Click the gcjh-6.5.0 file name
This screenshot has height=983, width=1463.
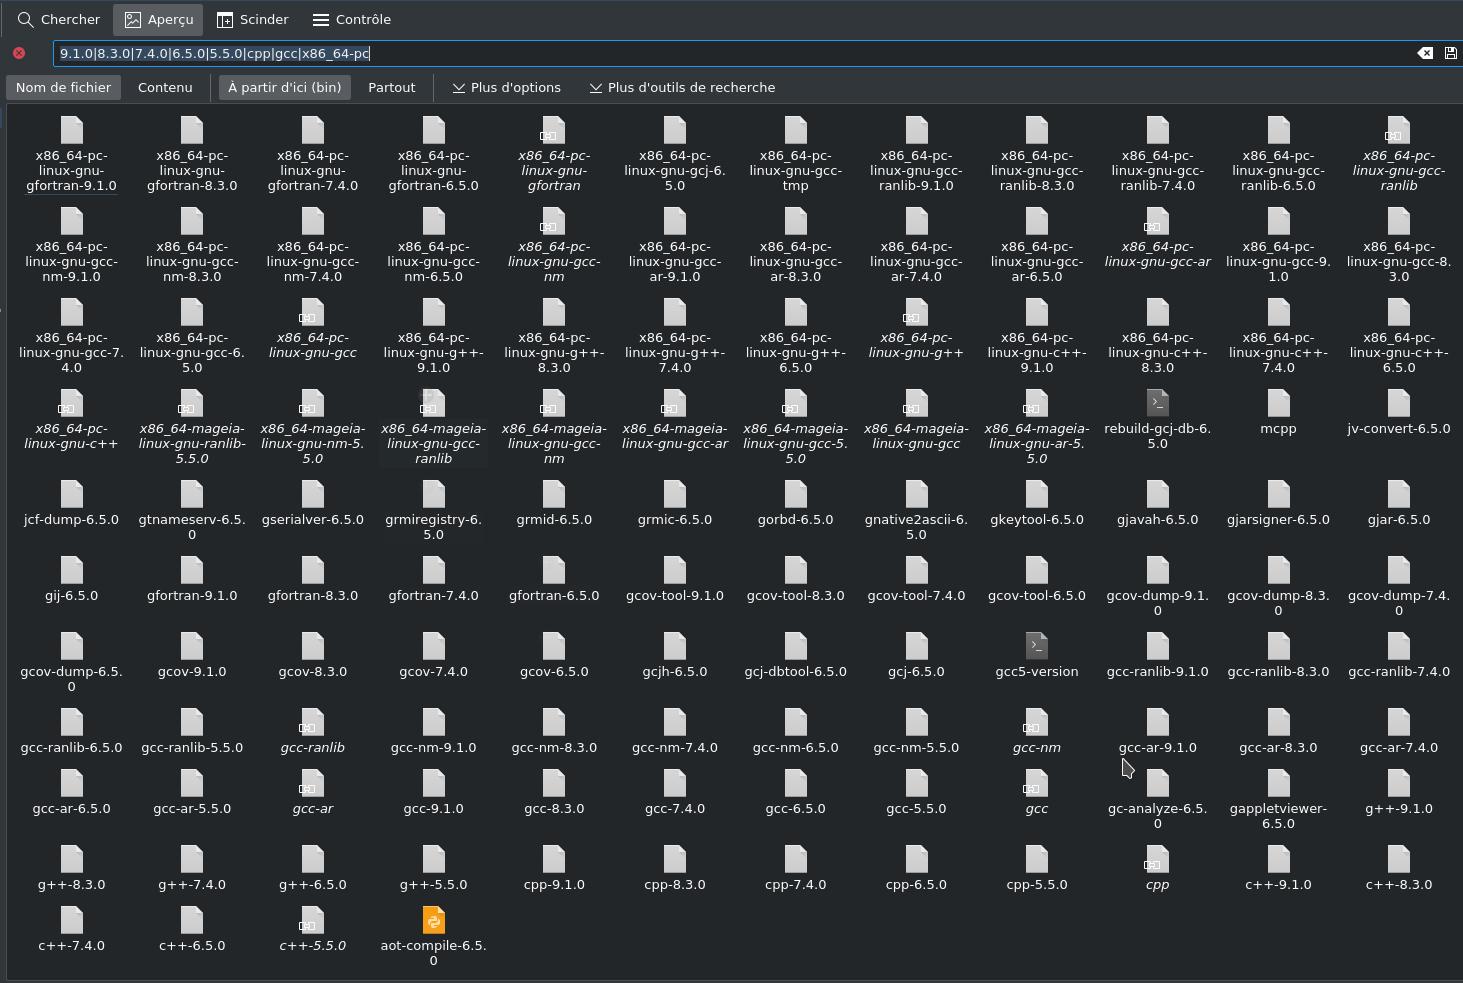click(x=675, y=671)
